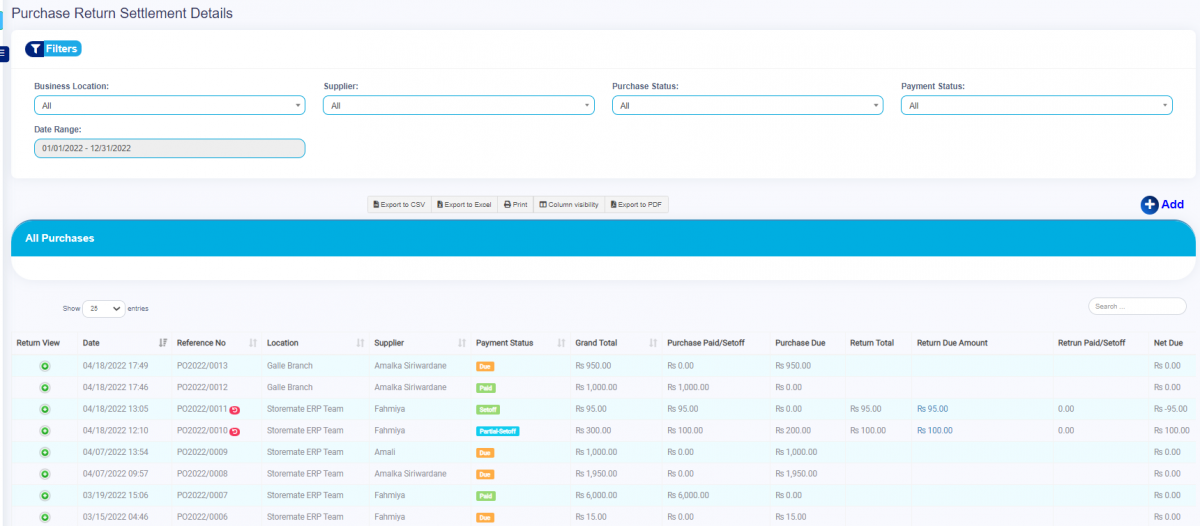Open return view for PO2022/0006
Viewport: 1200px width, 526px height.
pyautogui.click(x=45, y=517)
